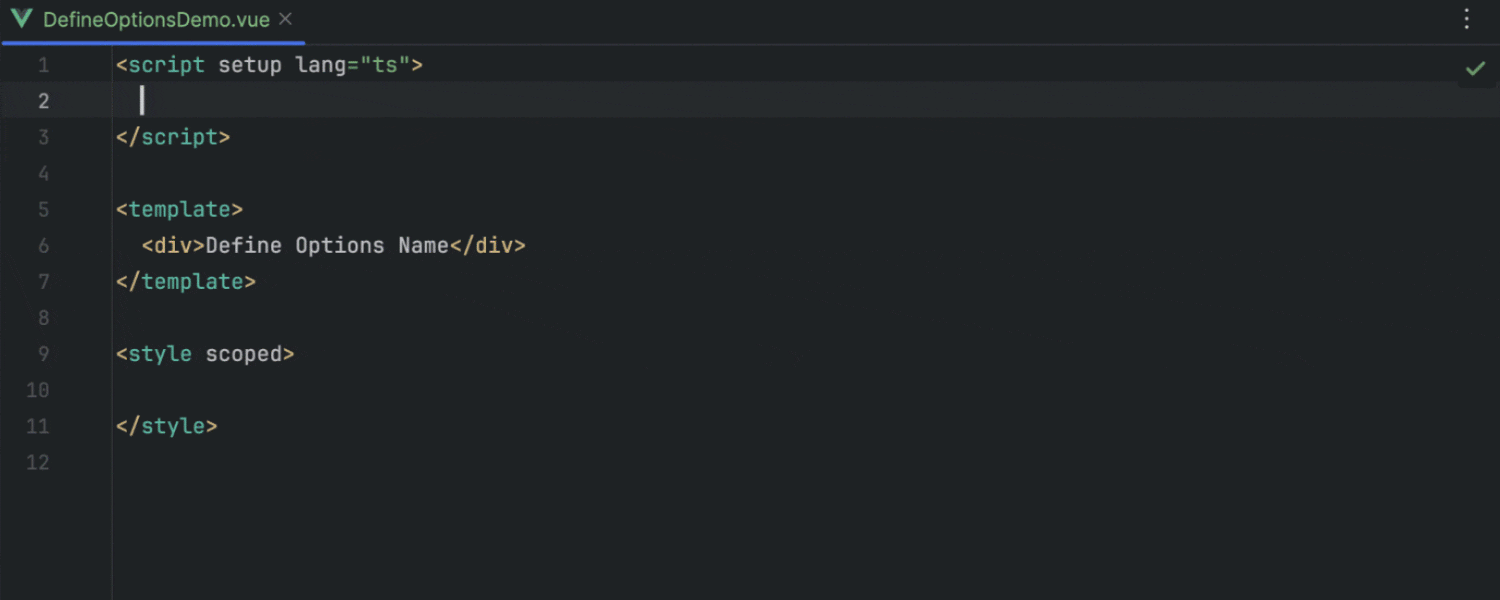Click the Vue file icon in the tab

pos(22,19)
